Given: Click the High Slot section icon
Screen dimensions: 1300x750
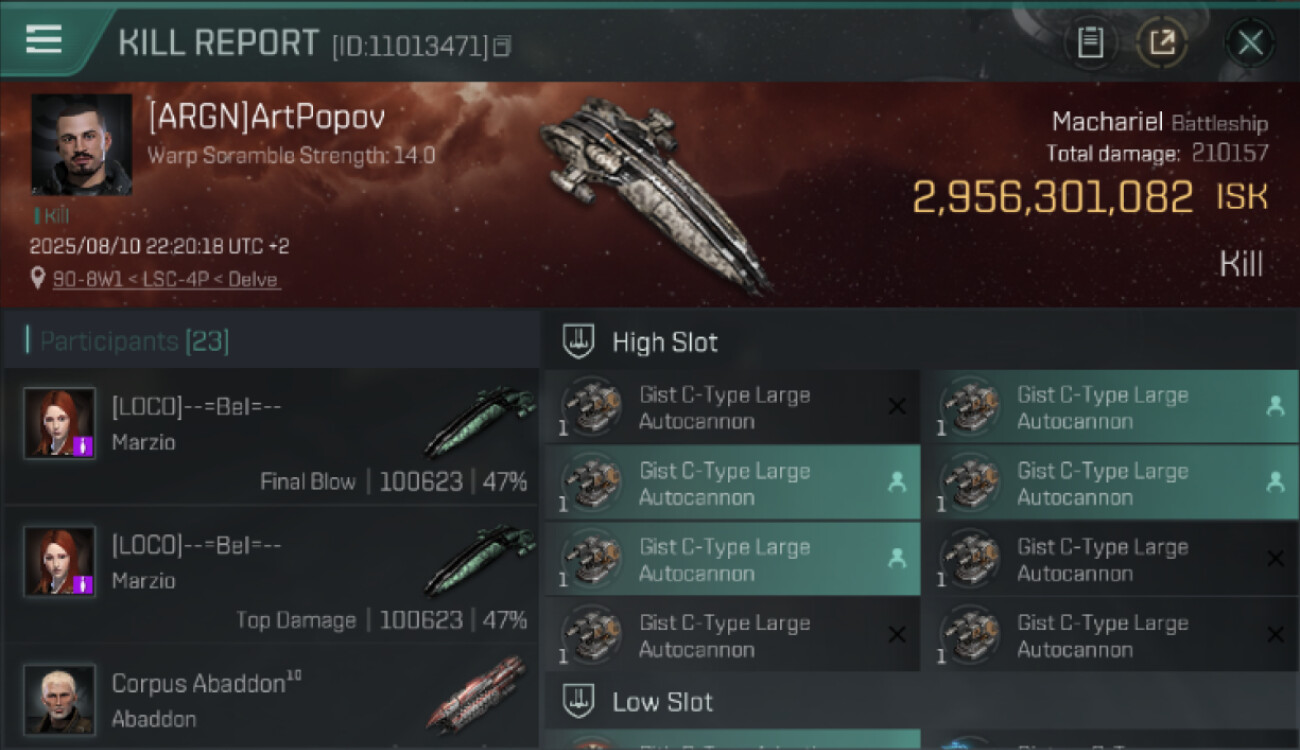Looking at the screenshot, I should click(580, 342).
